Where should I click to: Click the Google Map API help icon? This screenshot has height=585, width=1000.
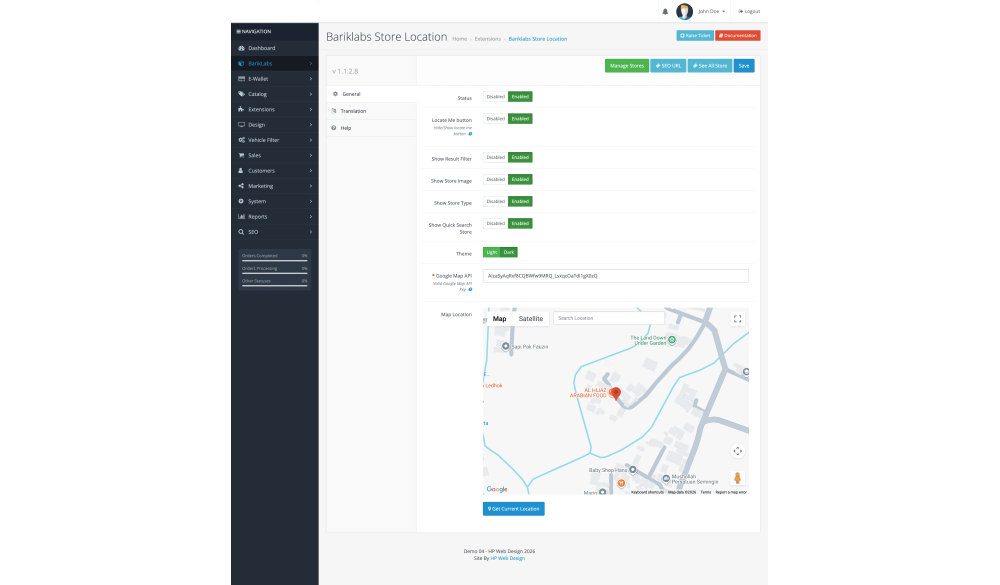click(471, 289)
